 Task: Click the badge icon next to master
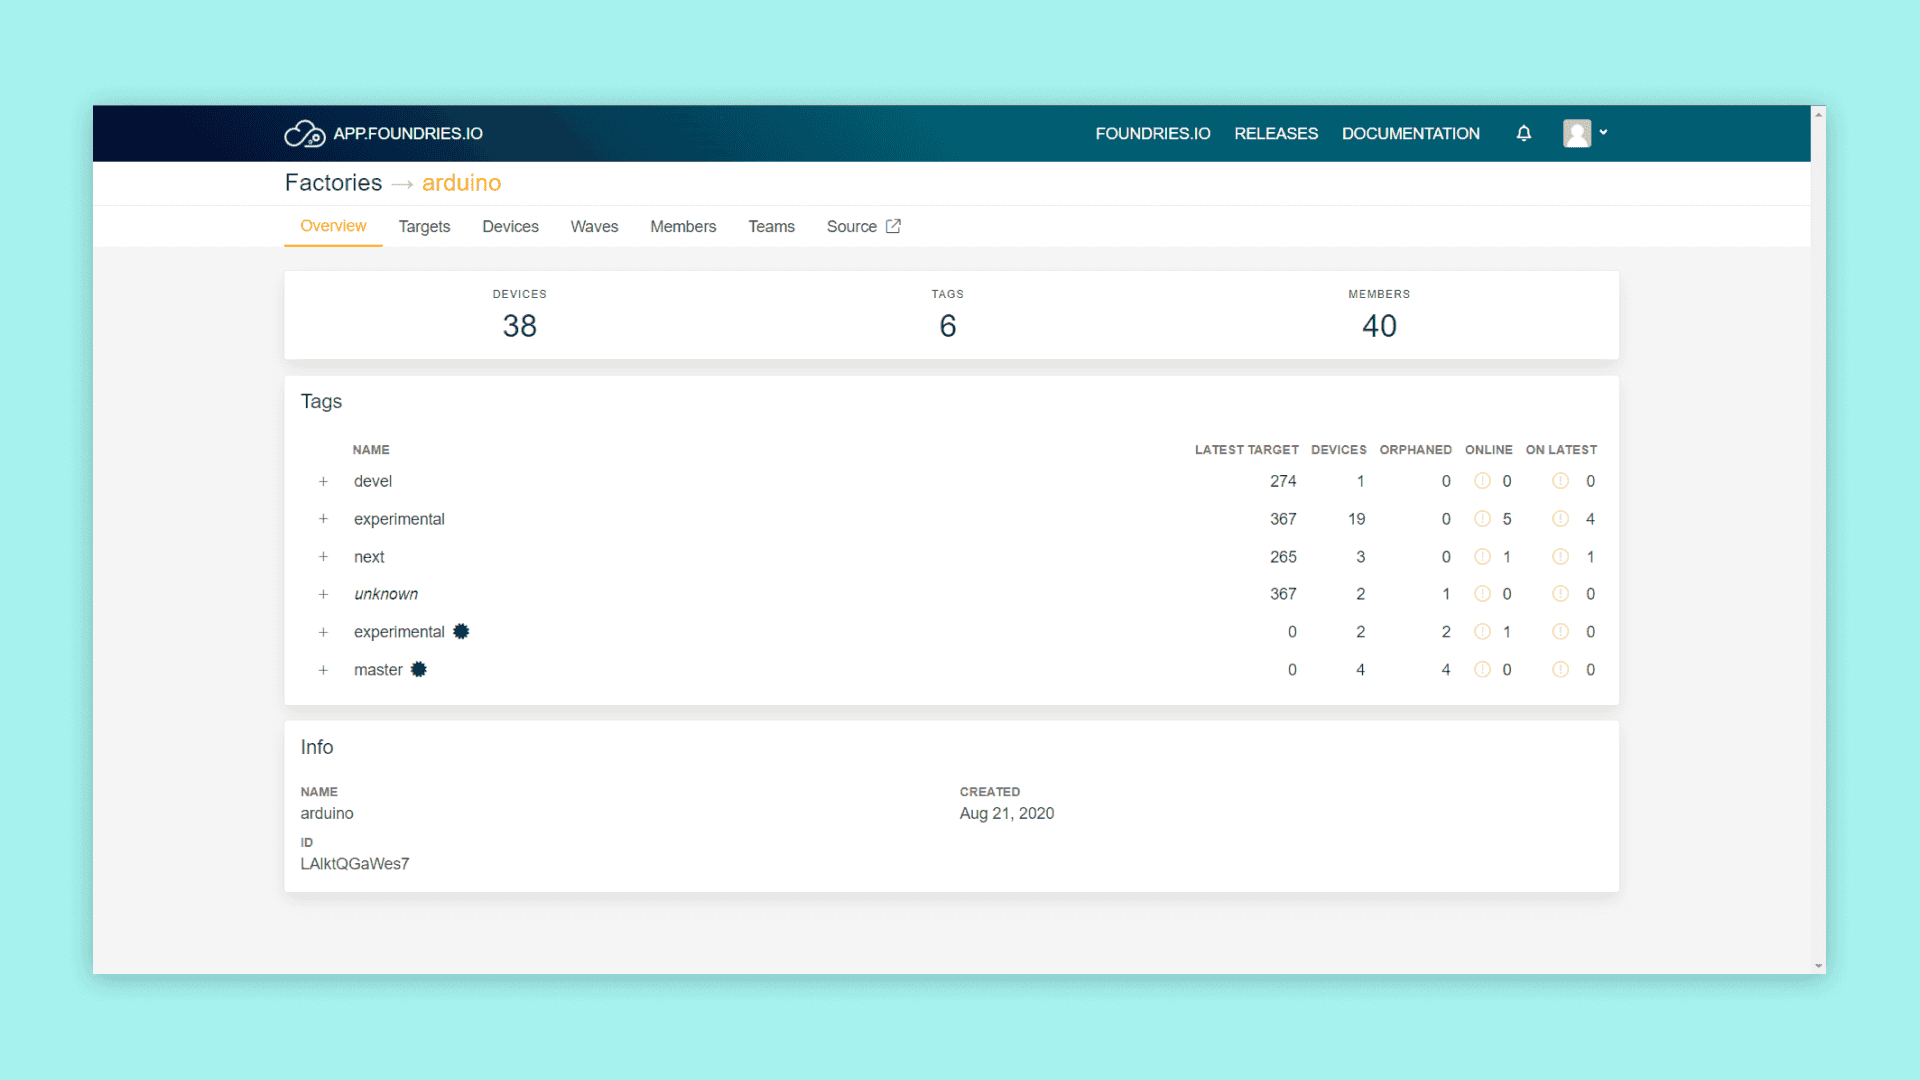click(x=419, y=670)
